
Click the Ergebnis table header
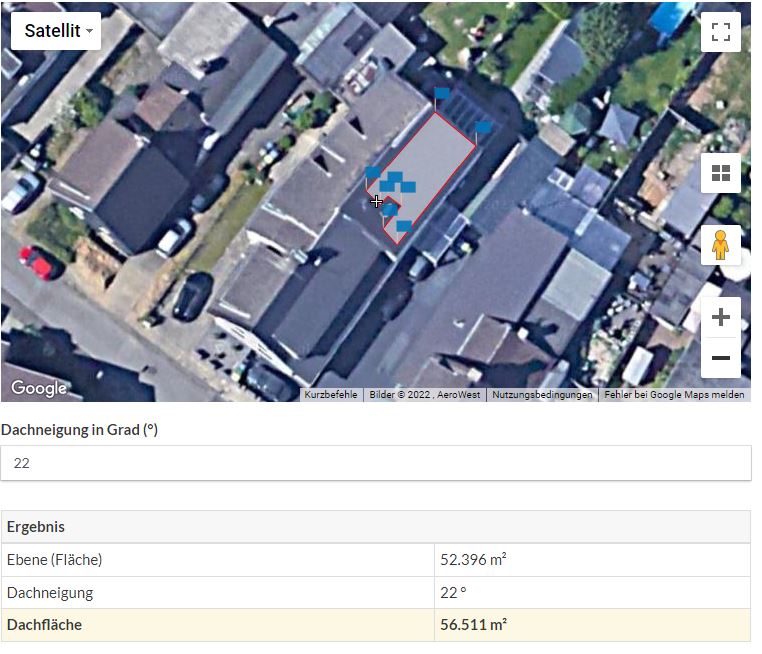376,527
